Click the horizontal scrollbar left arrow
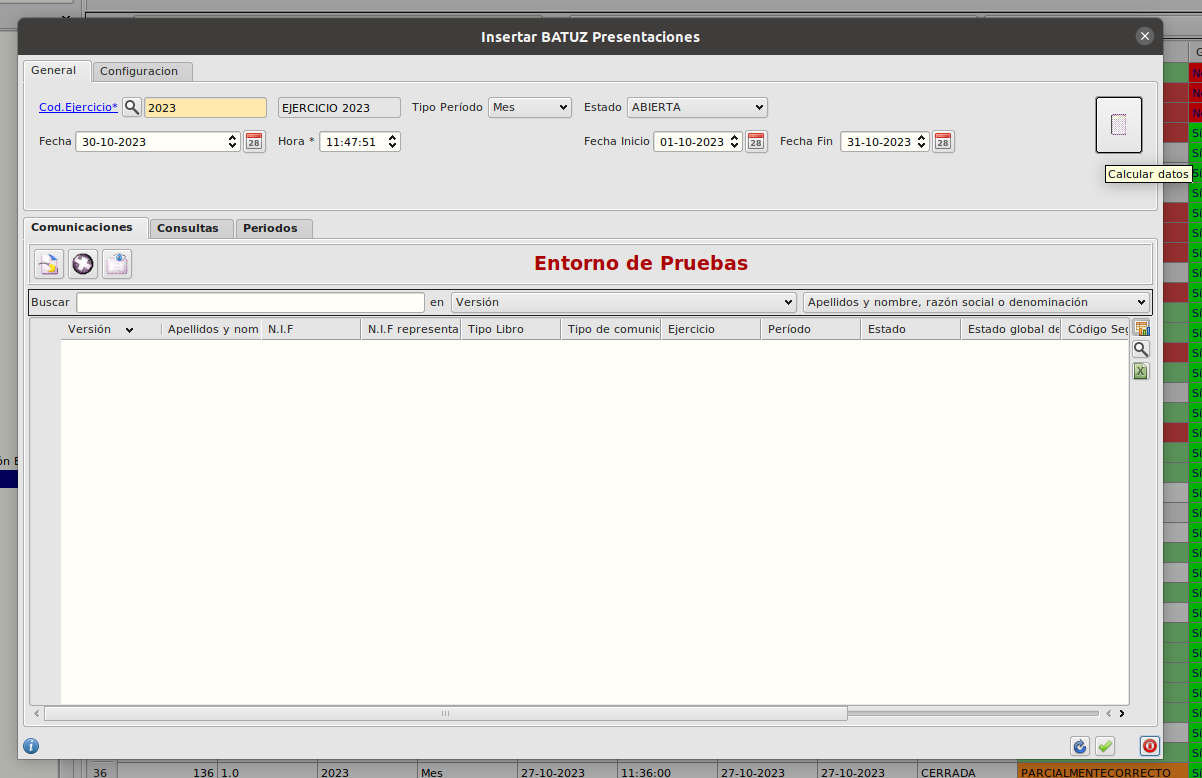 click(x=37, y=714)
